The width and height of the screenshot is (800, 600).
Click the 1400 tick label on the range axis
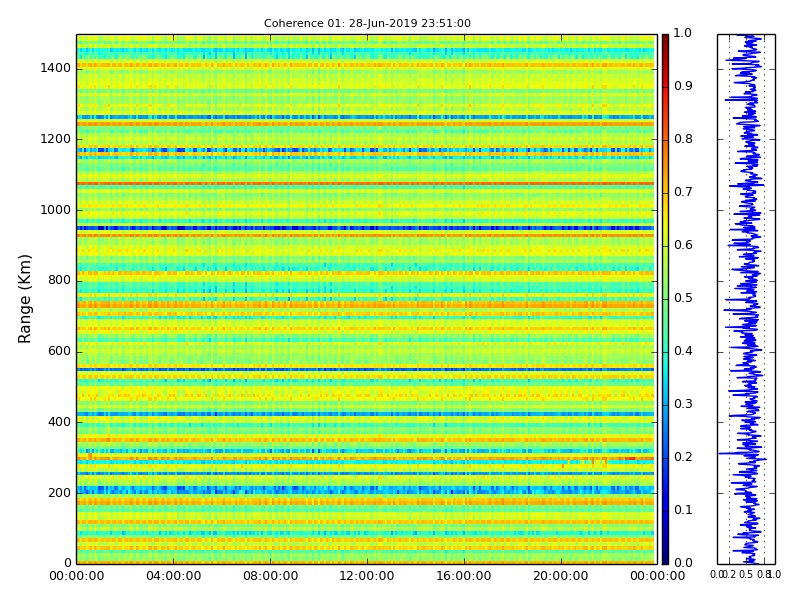[56, 68]
